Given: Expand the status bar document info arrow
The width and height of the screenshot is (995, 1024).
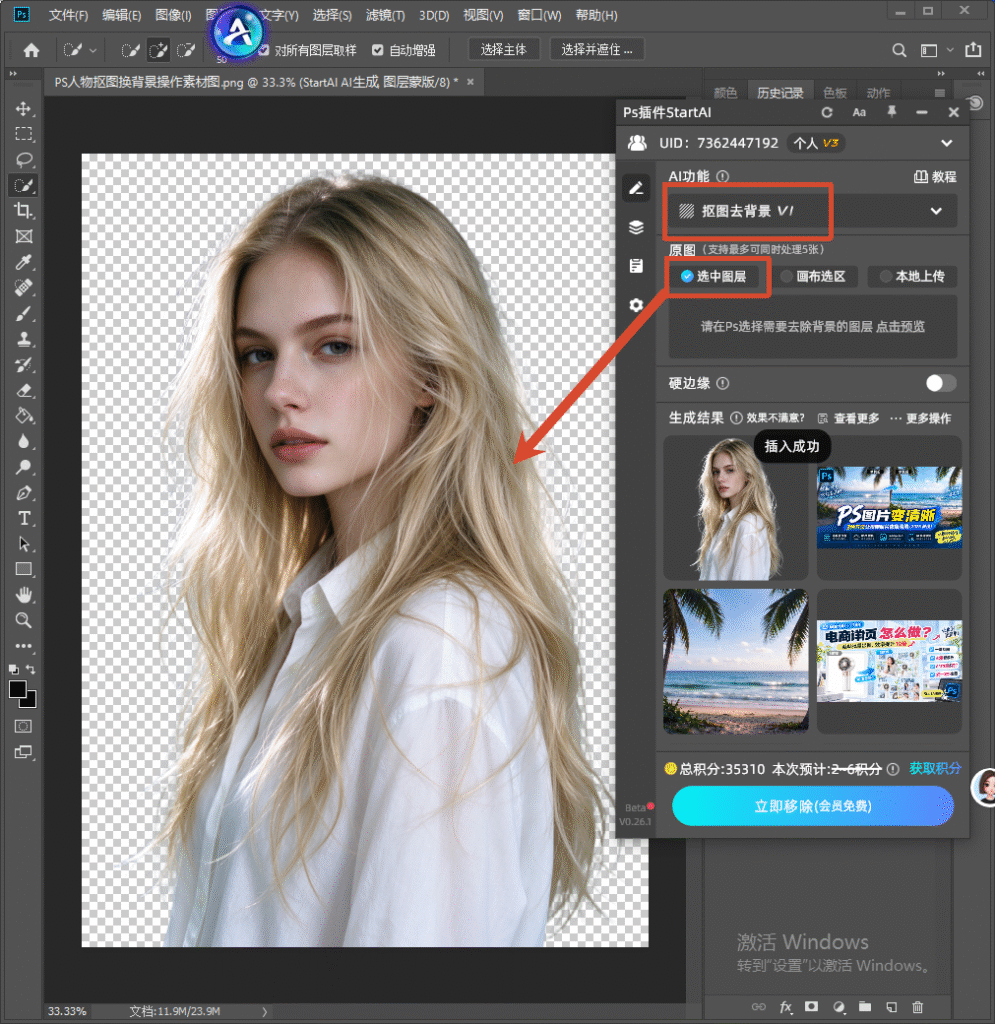Looking at the screenshot, I should point(264,1012).
